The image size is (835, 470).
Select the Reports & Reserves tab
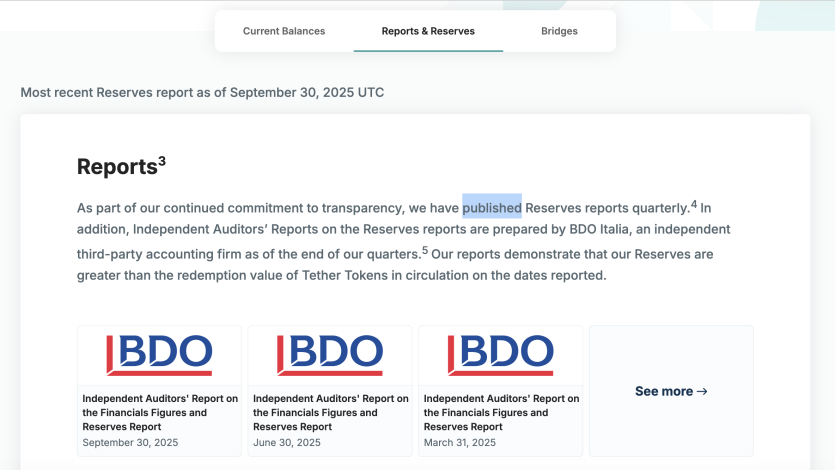point(428,31)
